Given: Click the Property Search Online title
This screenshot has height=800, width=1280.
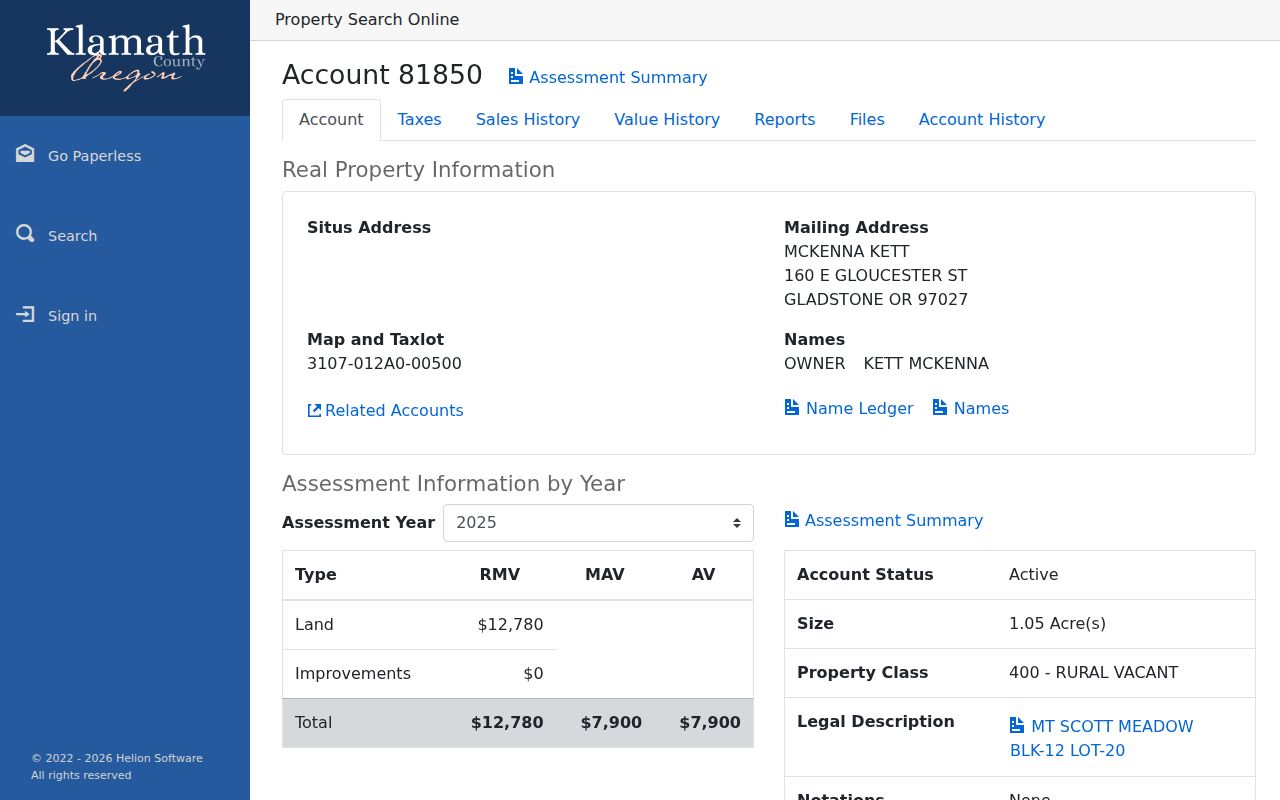Looking at the screenshot, I should pyautogui.click(x=367, y=19).
